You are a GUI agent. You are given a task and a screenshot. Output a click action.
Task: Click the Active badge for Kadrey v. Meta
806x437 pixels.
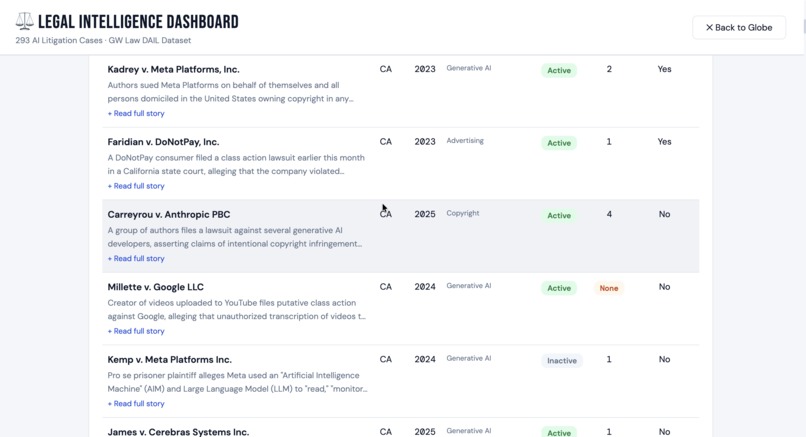point(559,70)
